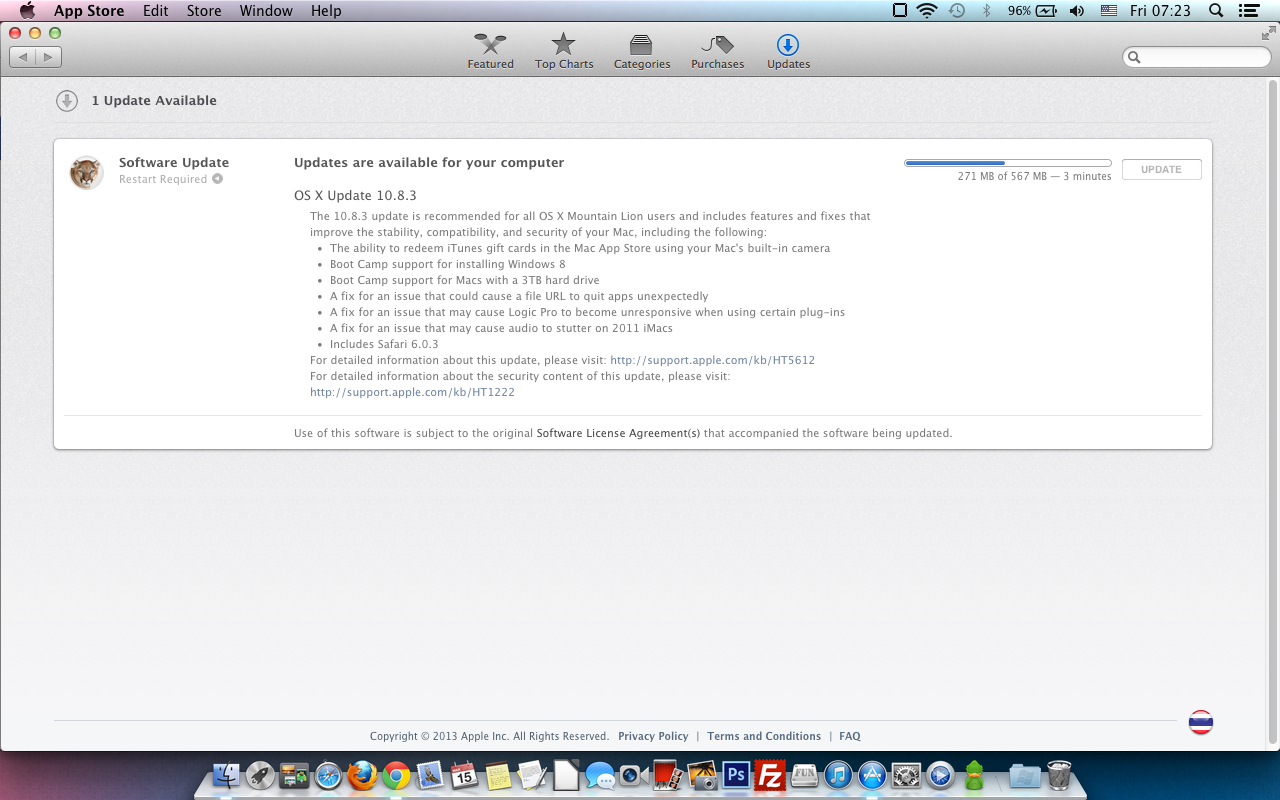The height and width of the screenshot is (800, 1280).
Task: Open Finder from the Dock
Action: pyautogui.click(x=227, y=775)
